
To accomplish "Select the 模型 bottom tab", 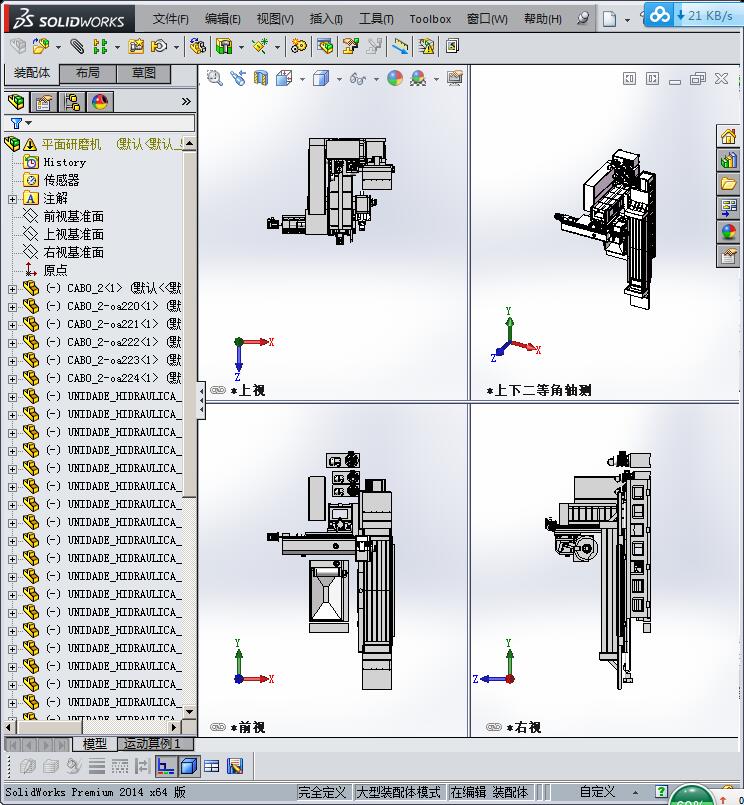I will pyautogui.click(x=94, y=743).
